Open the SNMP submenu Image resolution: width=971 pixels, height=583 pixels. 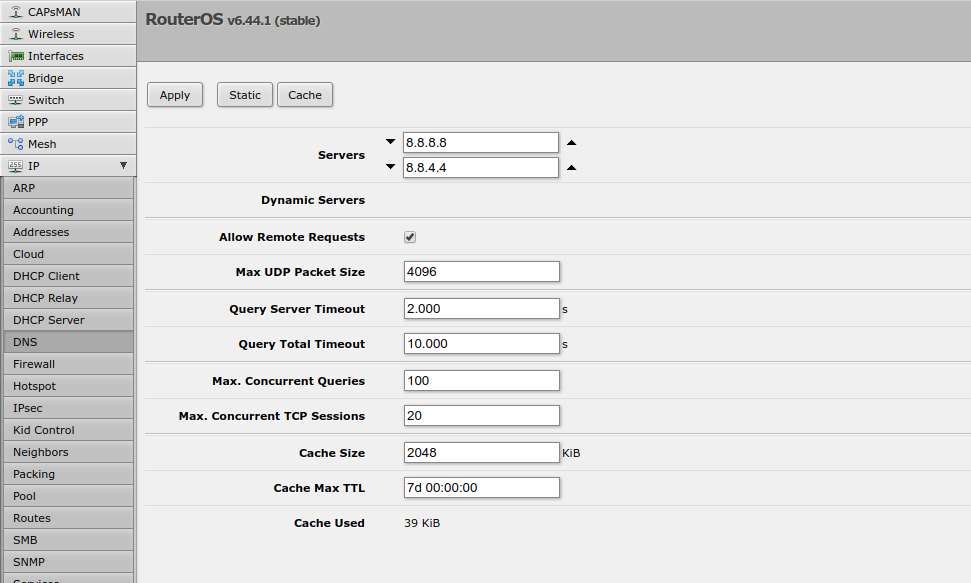pos(68,562)
